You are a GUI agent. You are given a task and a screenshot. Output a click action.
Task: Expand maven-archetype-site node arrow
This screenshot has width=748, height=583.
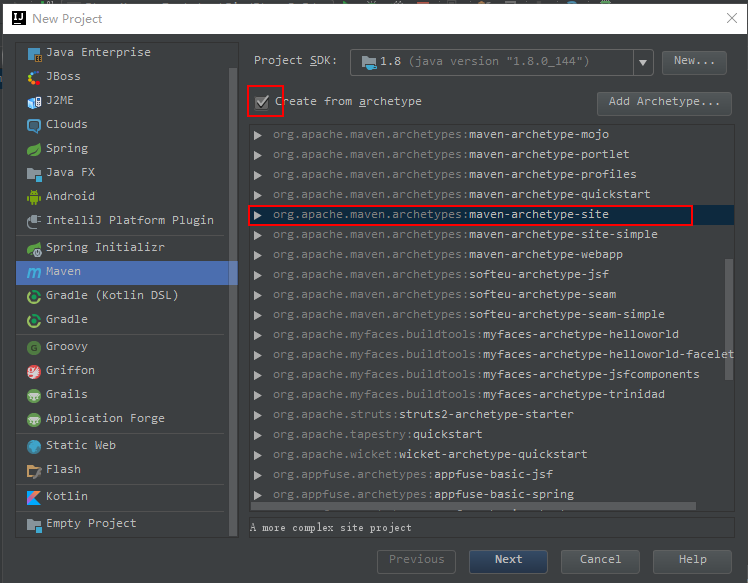(258, 215)
